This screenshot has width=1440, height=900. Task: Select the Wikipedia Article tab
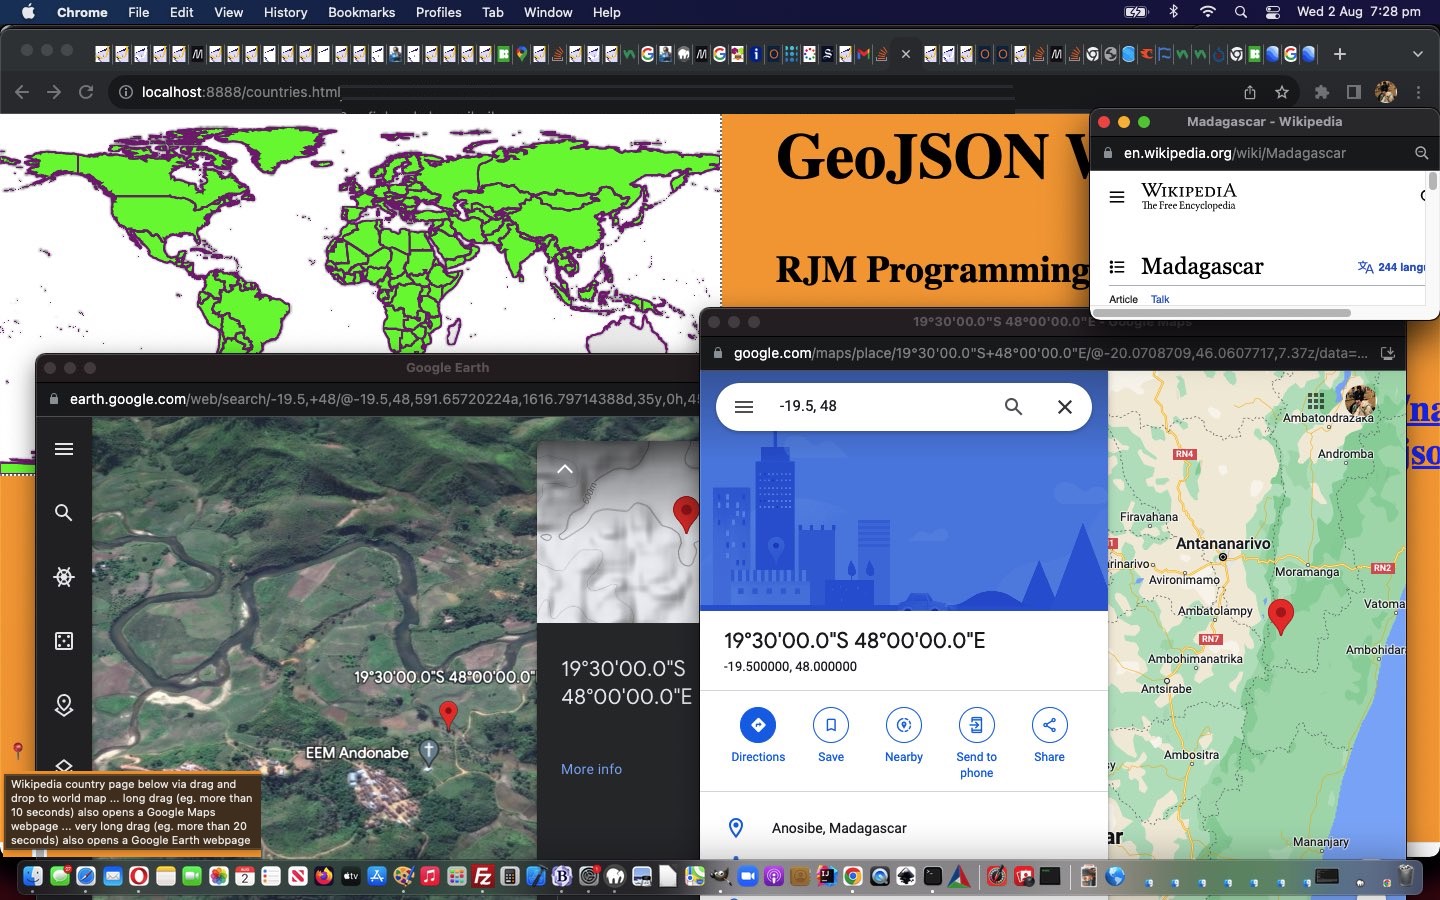[x=1123, y=299]
